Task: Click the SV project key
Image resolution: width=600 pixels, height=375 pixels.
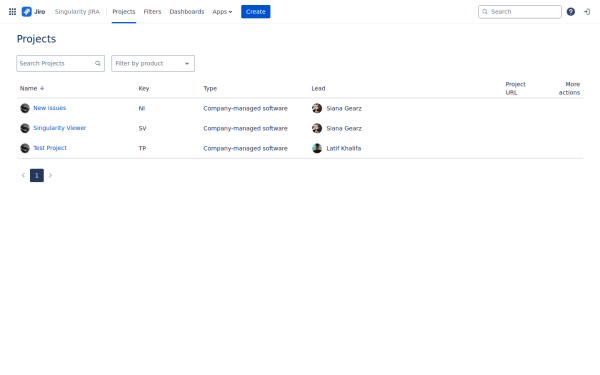Action: pyautogui.click(x=142, y=128)
